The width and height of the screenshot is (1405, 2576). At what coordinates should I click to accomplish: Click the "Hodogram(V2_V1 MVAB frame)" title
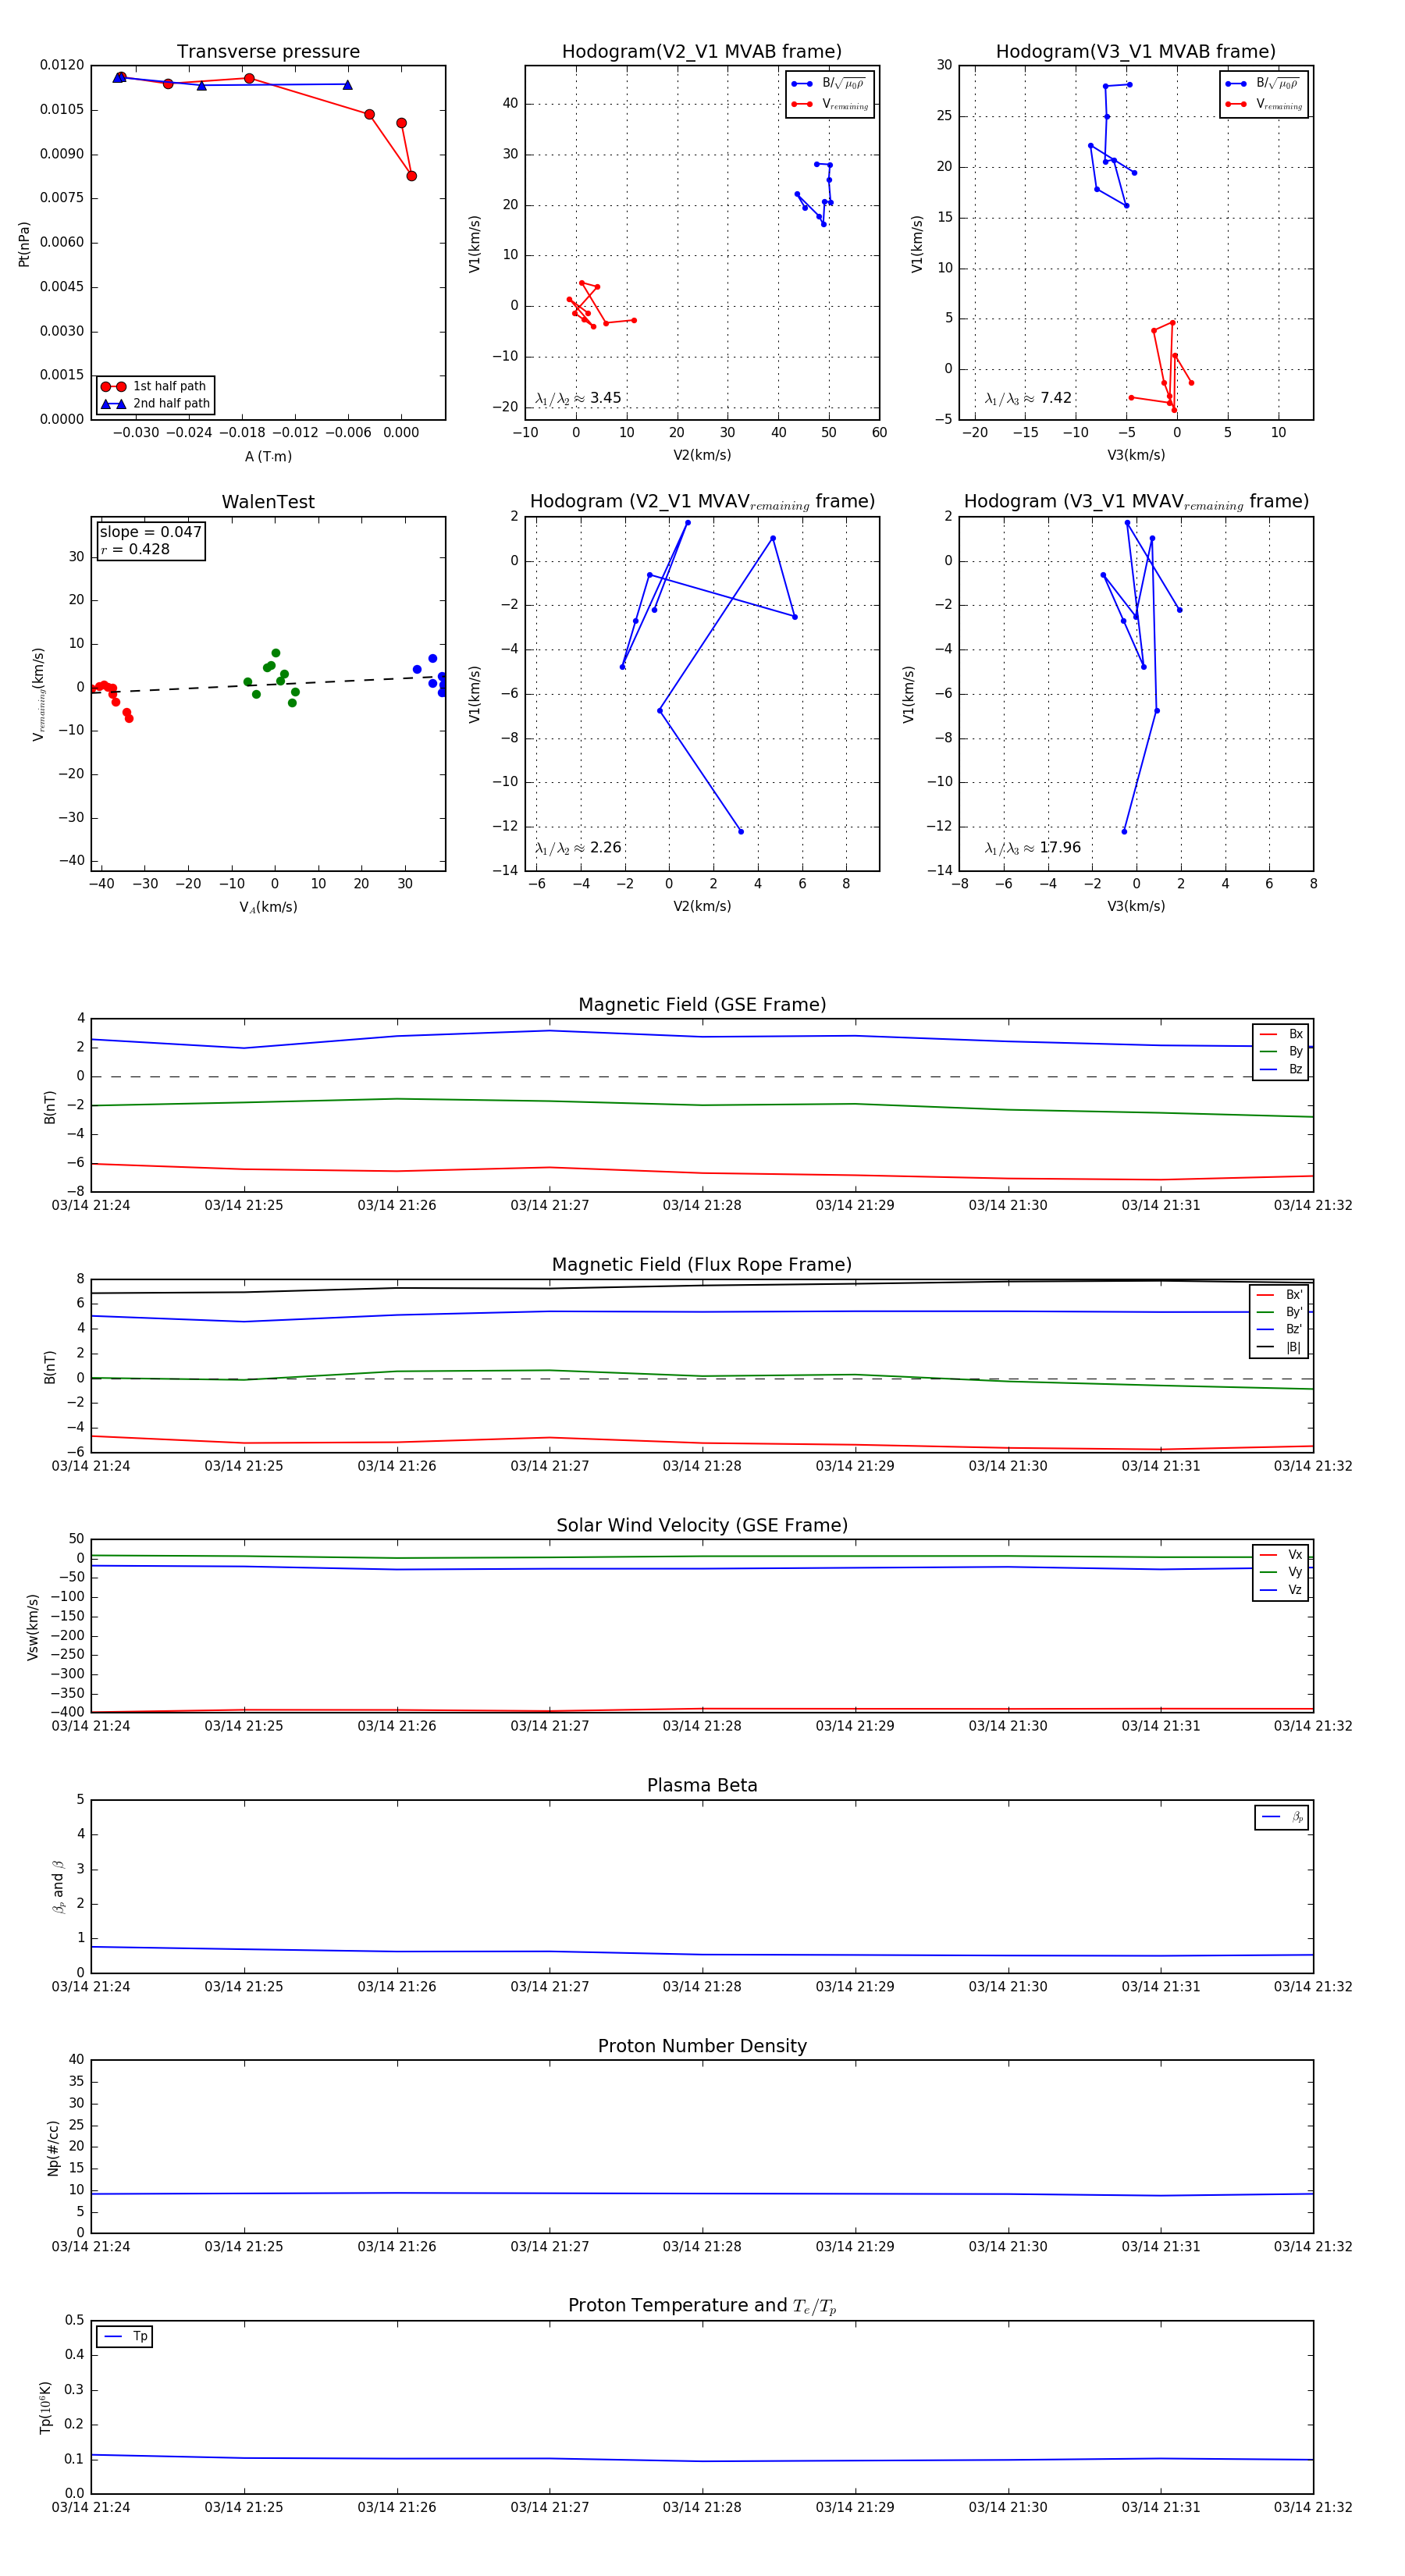point(702,52)
